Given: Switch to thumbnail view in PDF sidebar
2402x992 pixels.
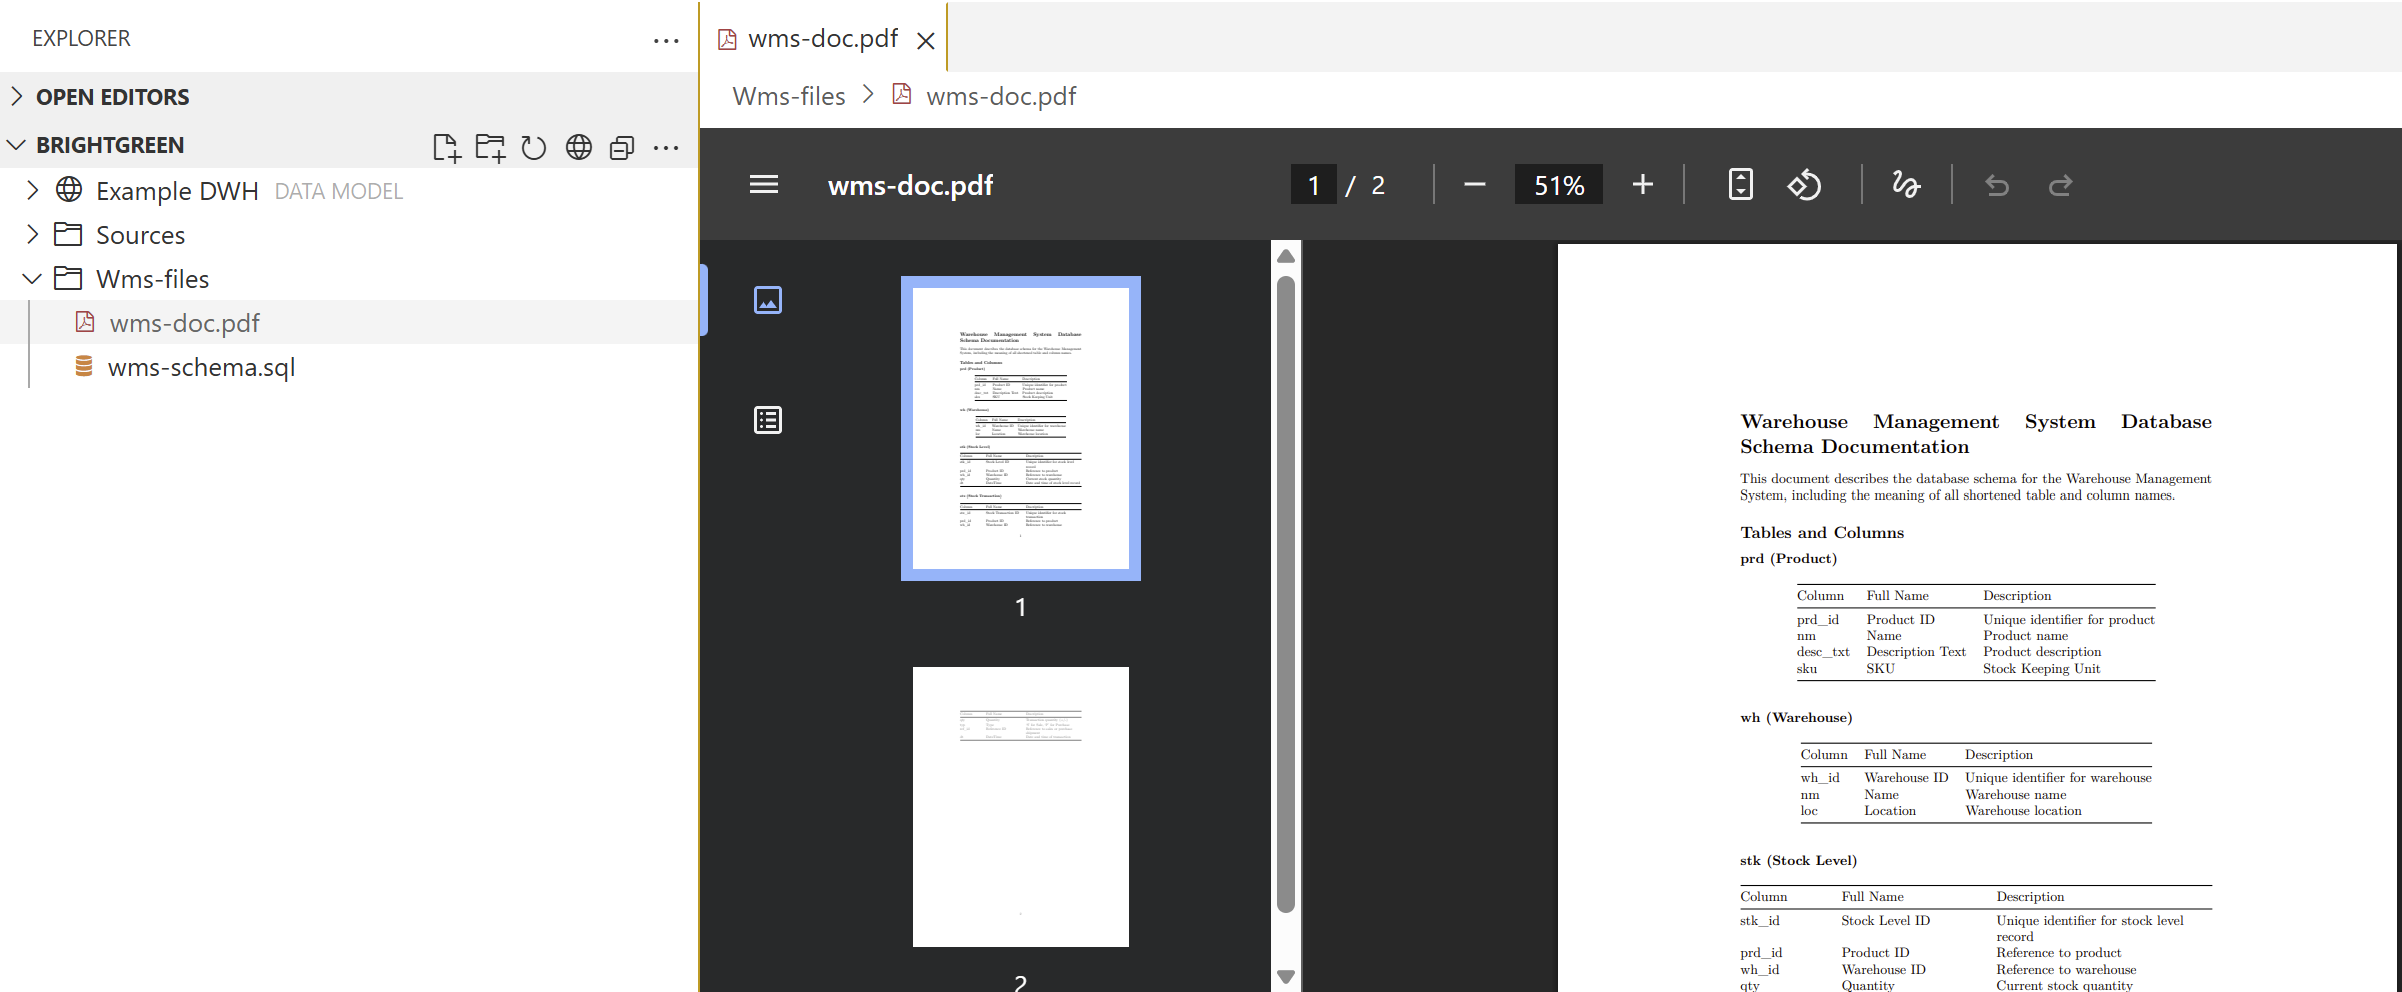Looking at the screenshot, I should point(768,300).
